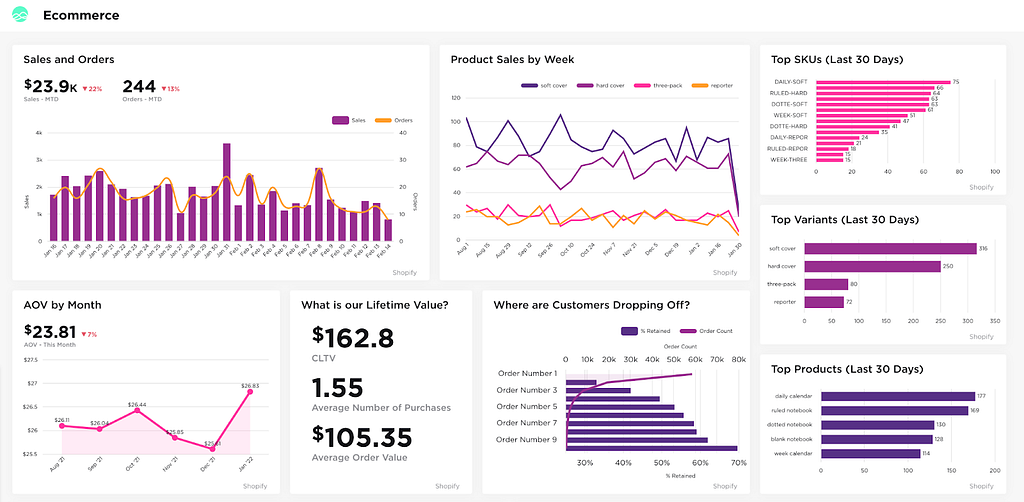Click the teal wave logo icon
The height and width of the screenshot is (502, 1024).
click(21, 15)
